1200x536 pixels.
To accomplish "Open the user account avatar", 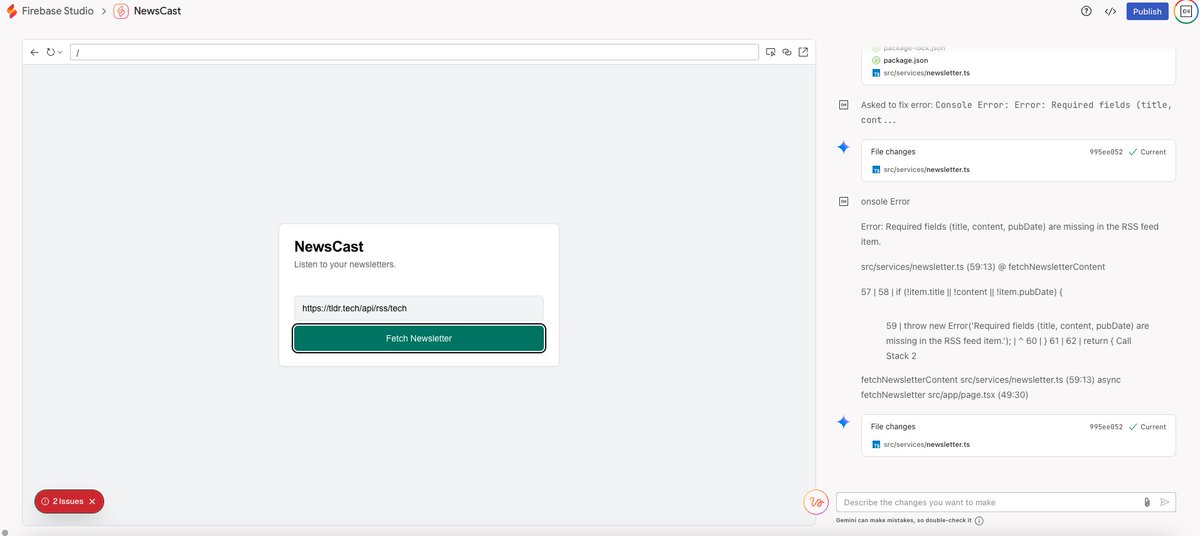I will click(1185, 11).
